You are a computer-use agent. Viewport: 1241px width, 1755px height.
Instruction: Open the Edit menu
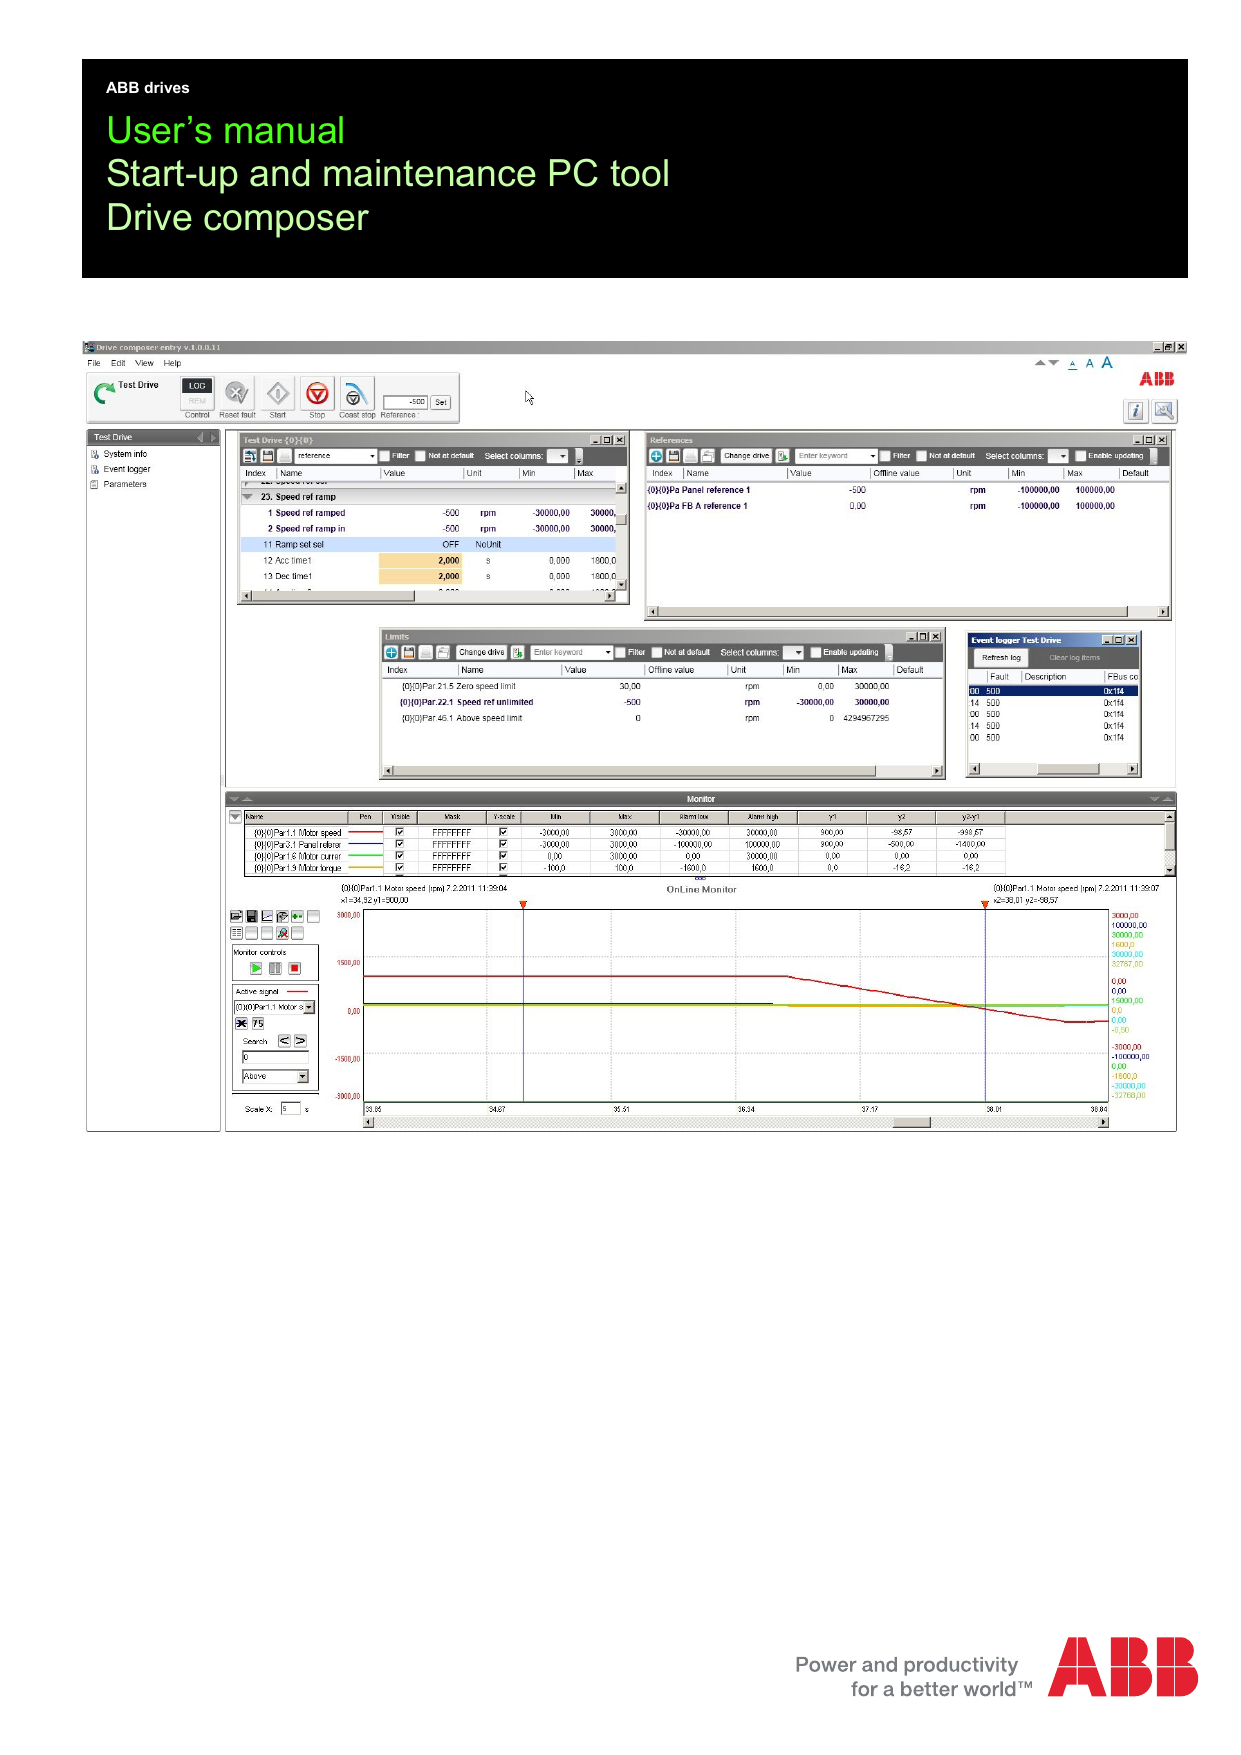(x=118, y=364)
